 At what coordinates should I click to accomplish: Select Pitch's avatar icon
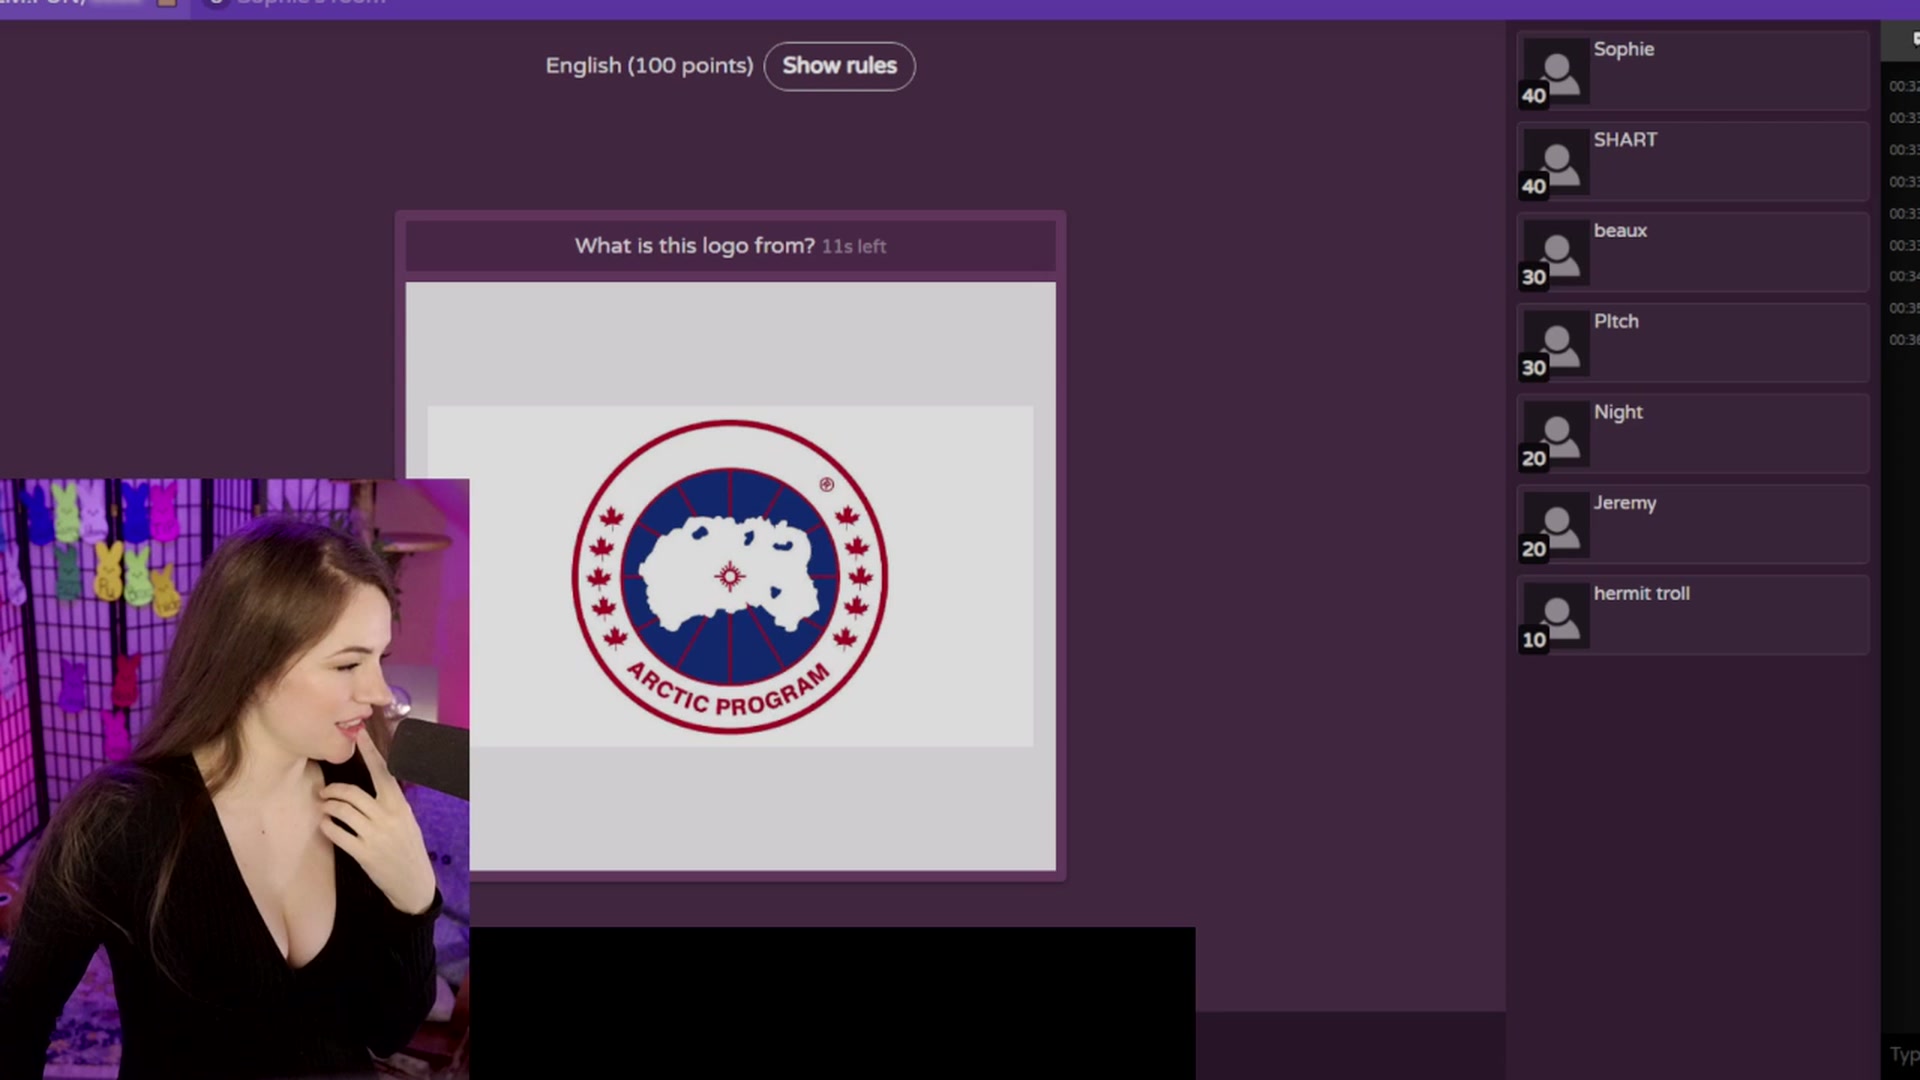(1555, 345)
